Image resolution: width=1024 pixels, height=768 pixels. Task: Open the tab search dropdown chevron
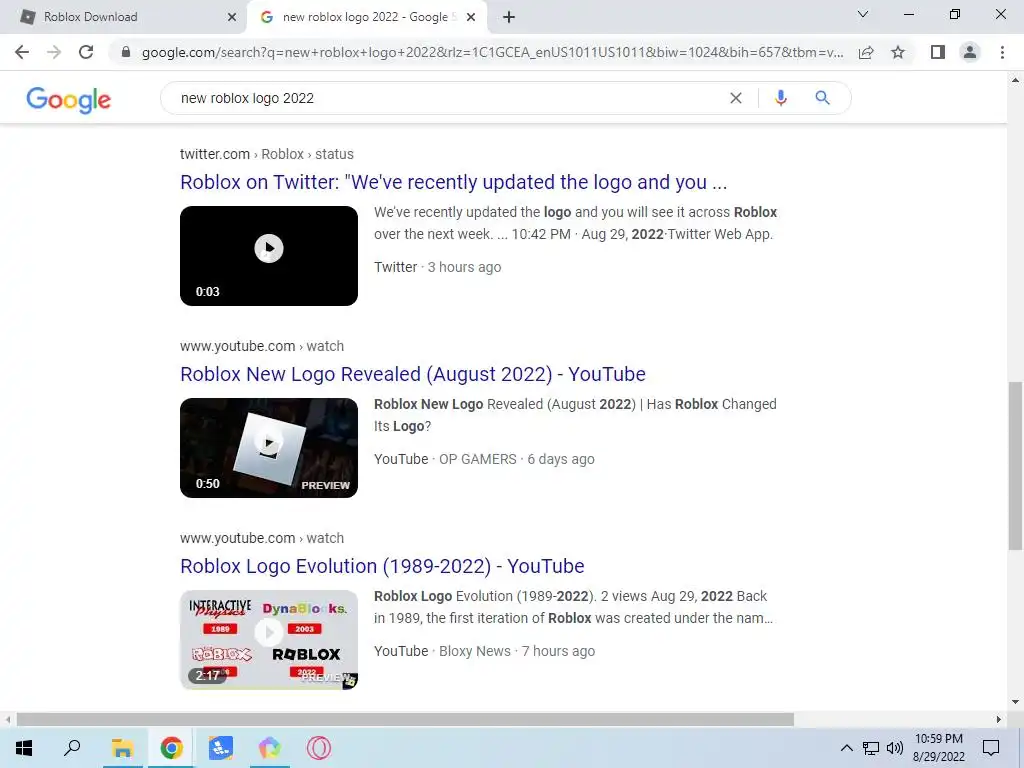point(863,14)
